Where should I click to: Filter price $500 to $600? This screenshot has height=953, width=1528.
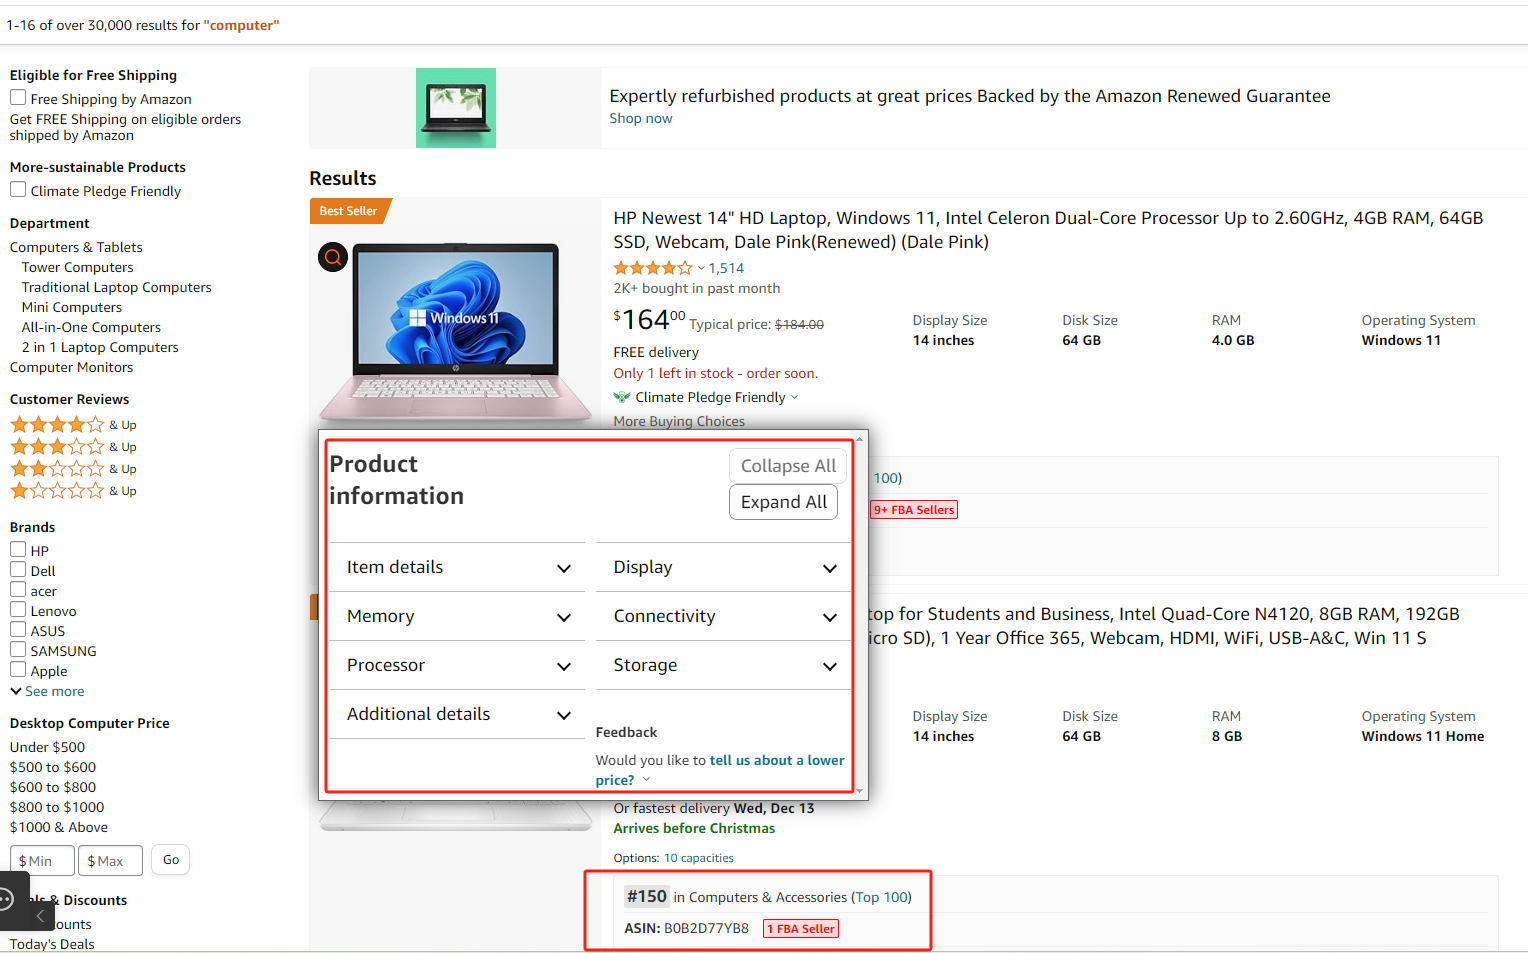tap(53, 767)
